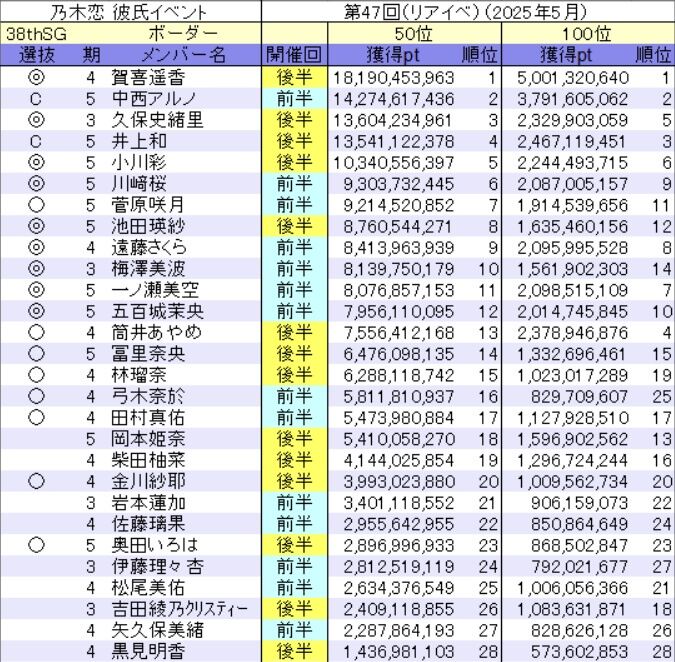675x662 pixels.
Task: Select member name '梅澤美波'
Action: 148,269
